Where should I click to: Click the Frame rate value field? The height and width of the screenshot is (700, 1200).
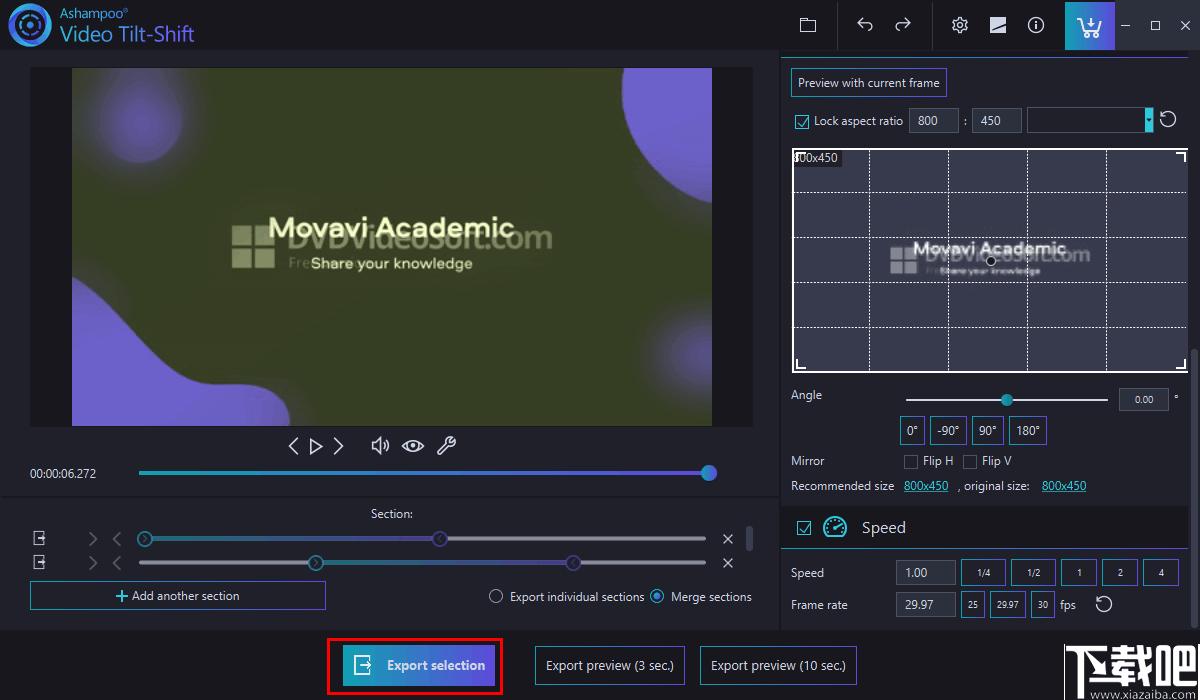pyautogui.click(x=926, y=604)
